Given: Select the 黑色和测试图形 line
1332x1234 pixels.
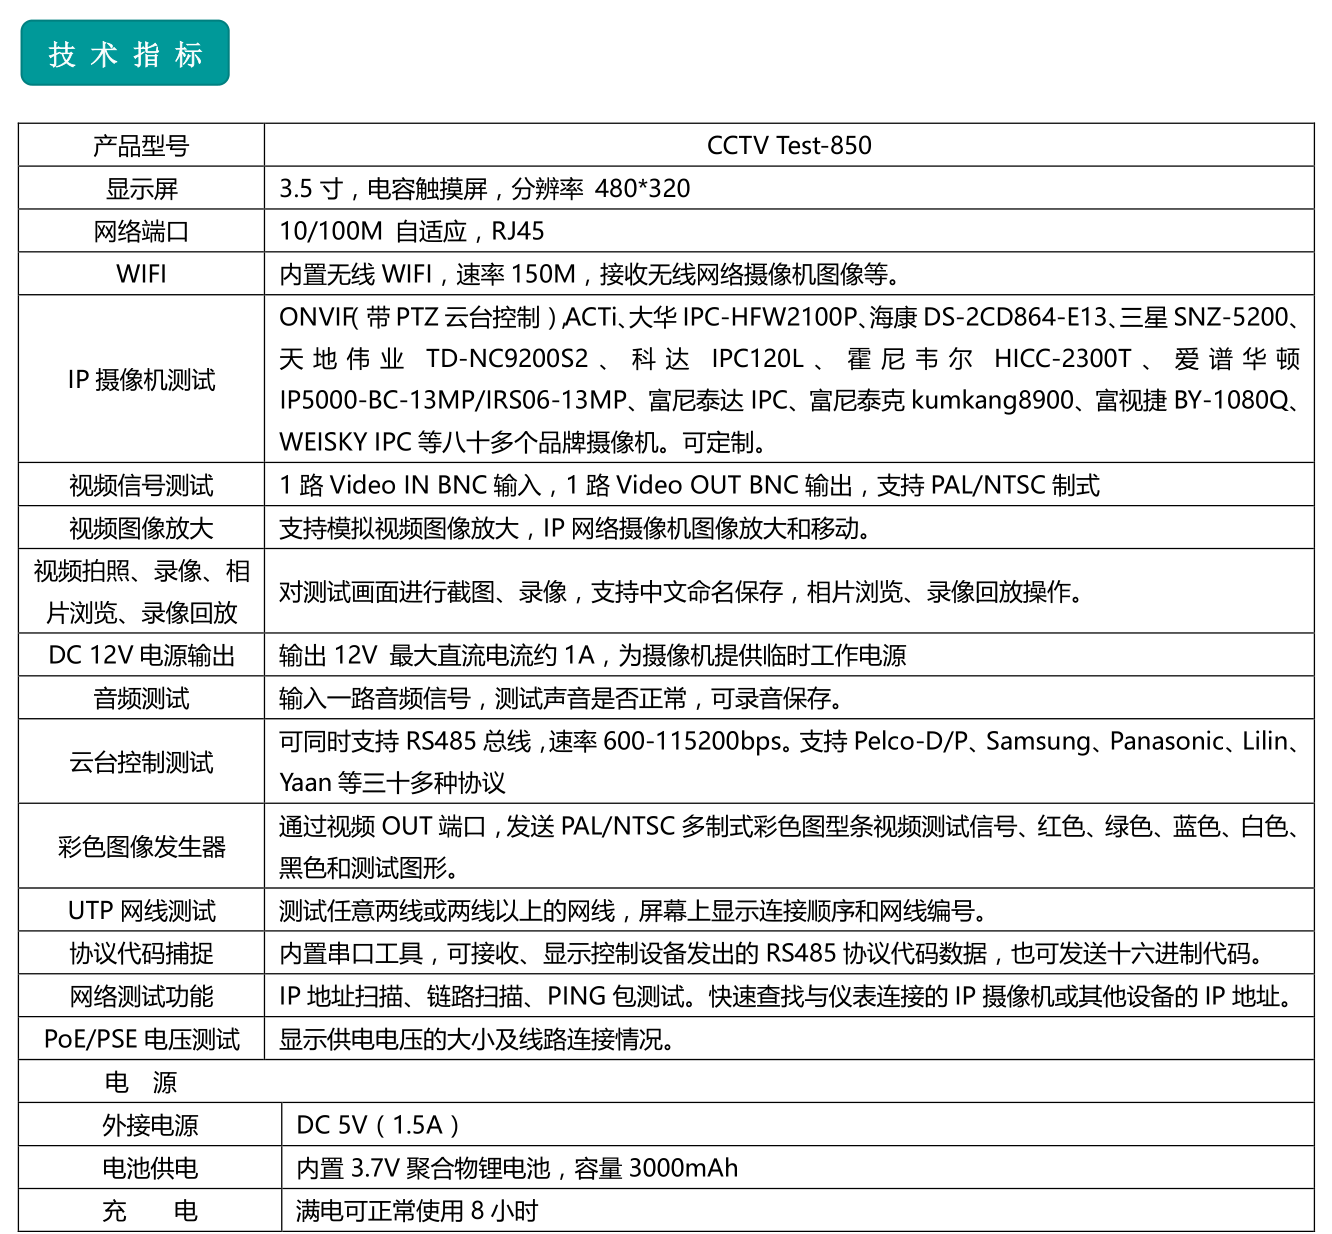Looking at the screenshot, I should pos(369,869).
